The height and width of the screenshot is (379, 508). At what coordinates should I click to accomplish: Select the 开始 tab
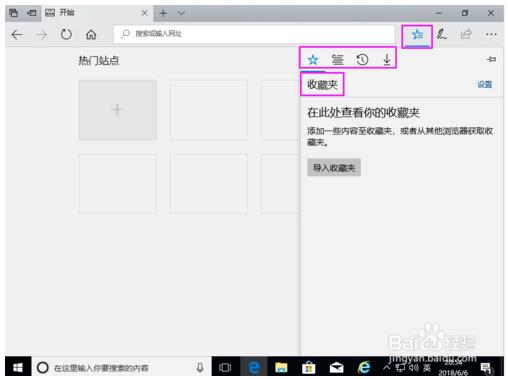[x=97, y=13]
